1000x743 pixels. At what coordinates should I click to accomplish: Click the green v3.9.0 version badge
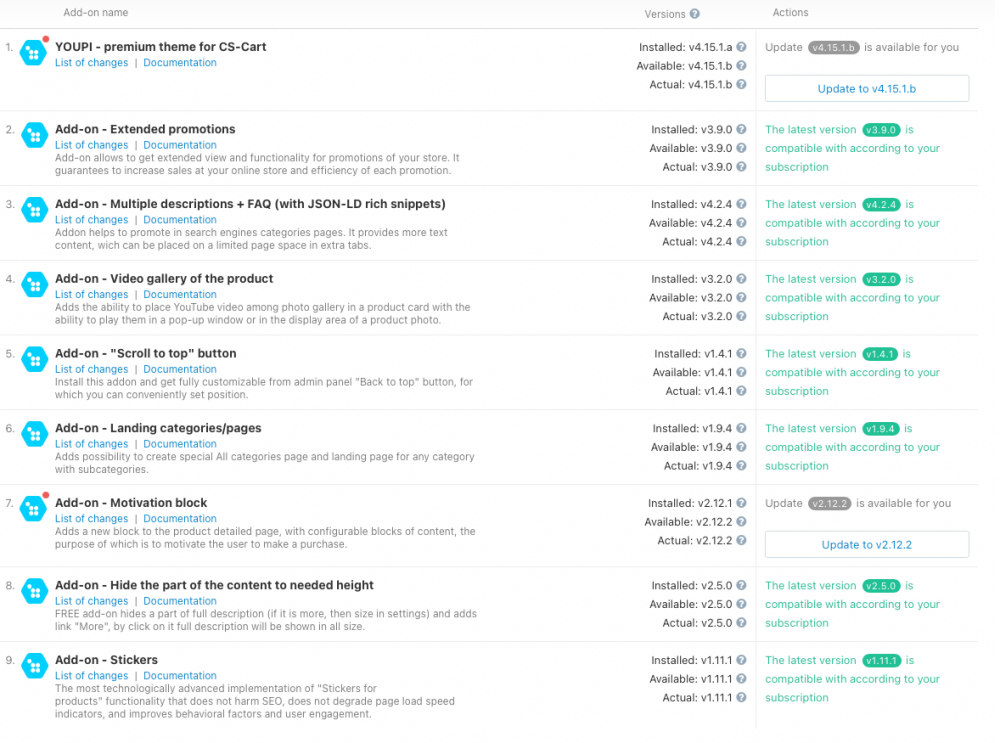pos(881,130)
